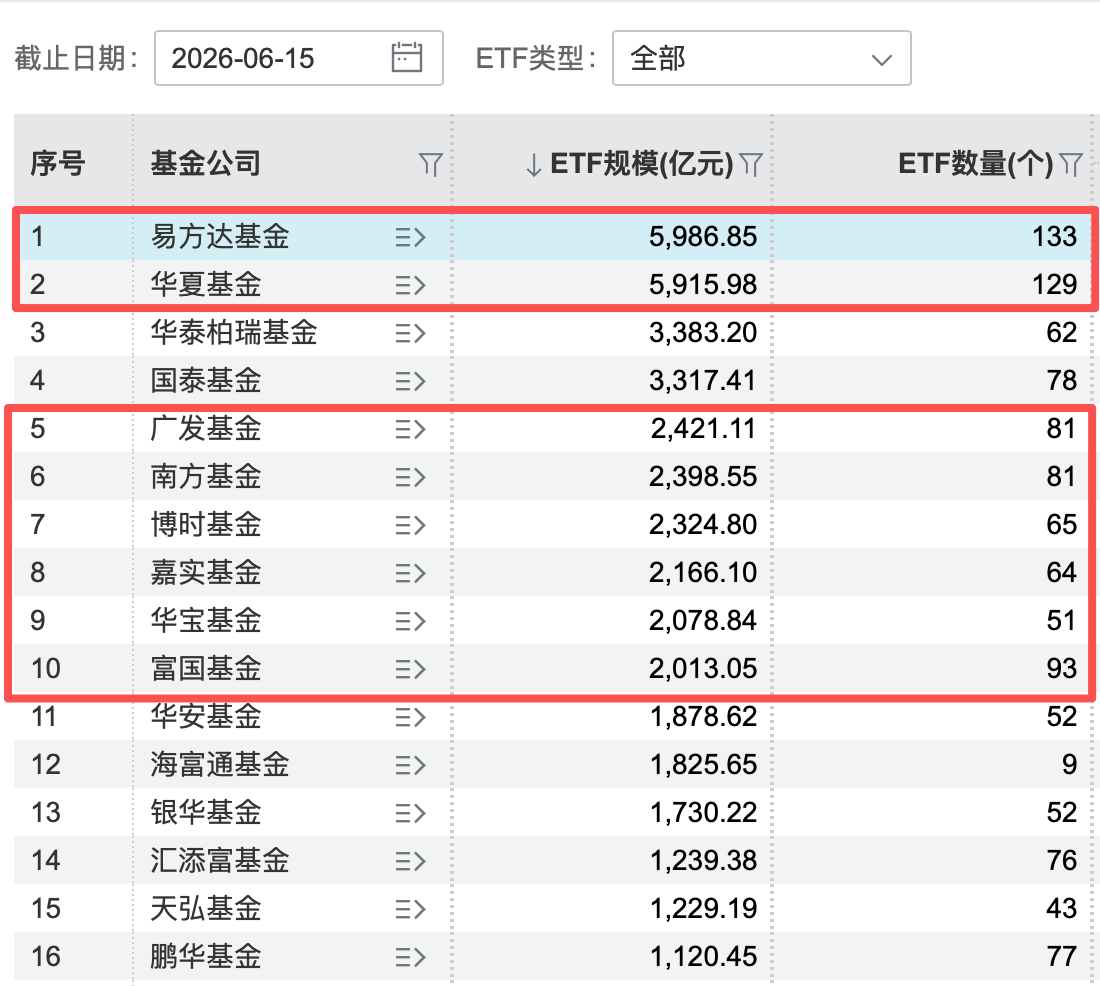Screen dimensions: 1100x986
Task: Select the 国泰基金 company name
Action: (x=206, y=380)
